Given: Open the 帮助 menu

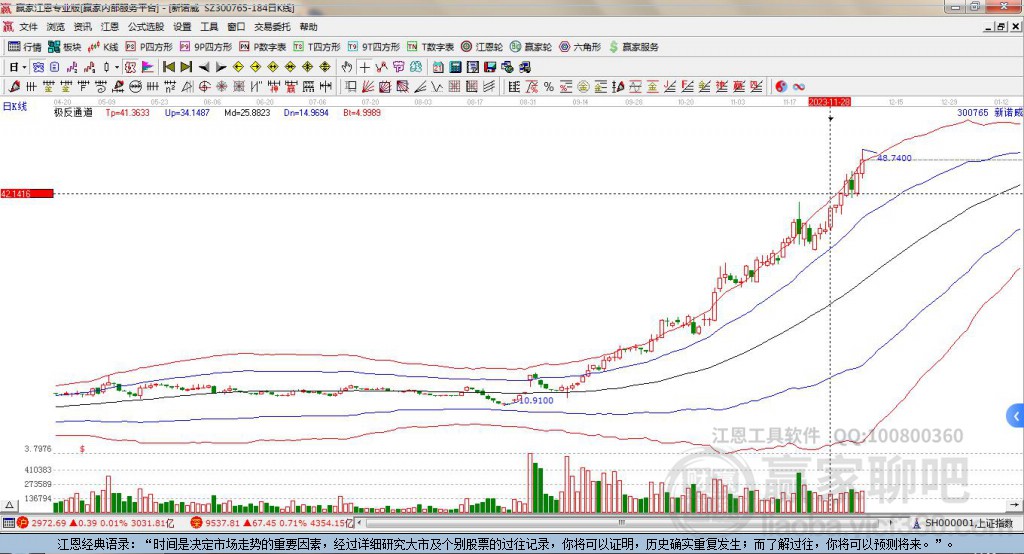Looking at the screenshot, I should point(308,27).
